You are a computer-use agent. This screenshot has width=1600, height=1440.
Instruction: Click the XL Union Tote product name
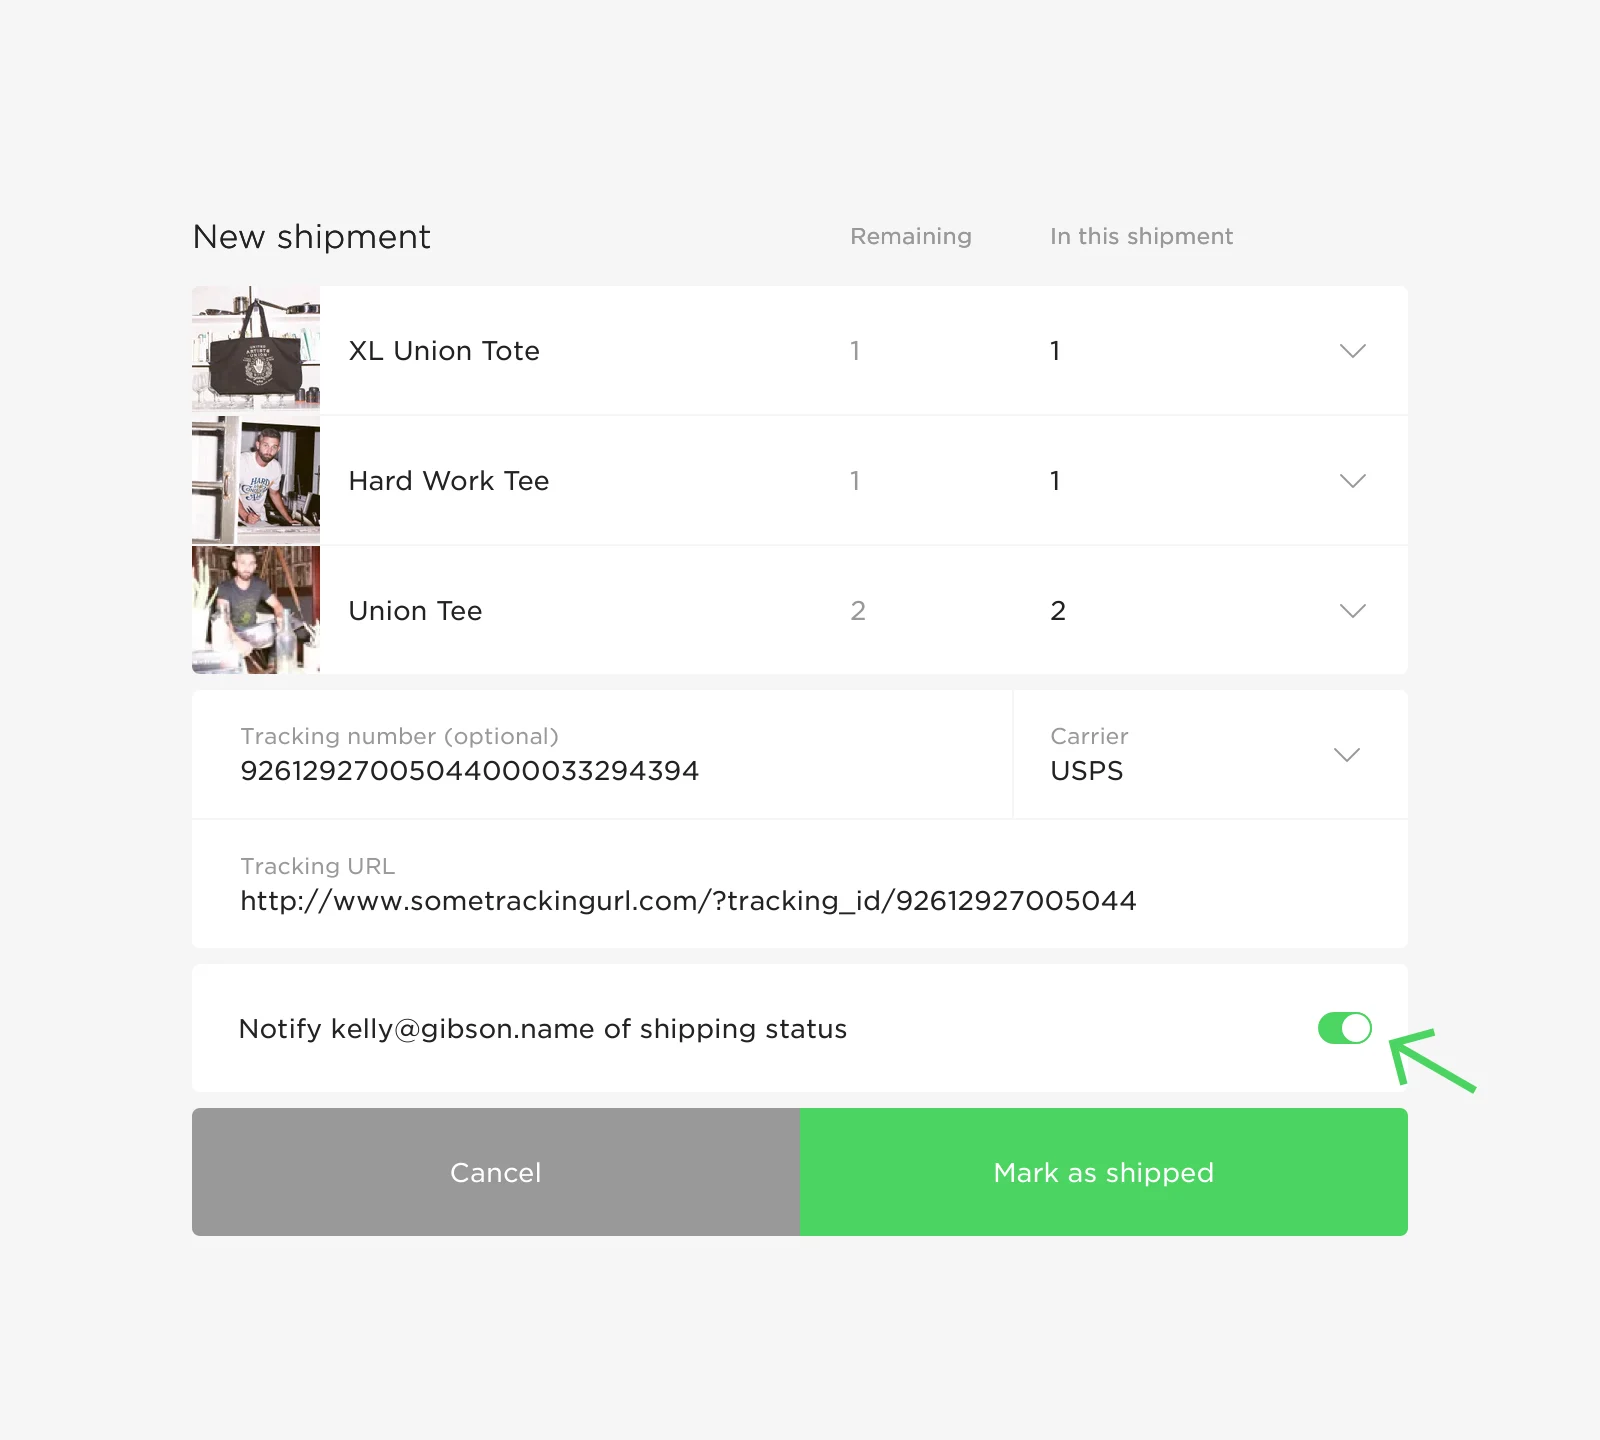click(444, 351)
